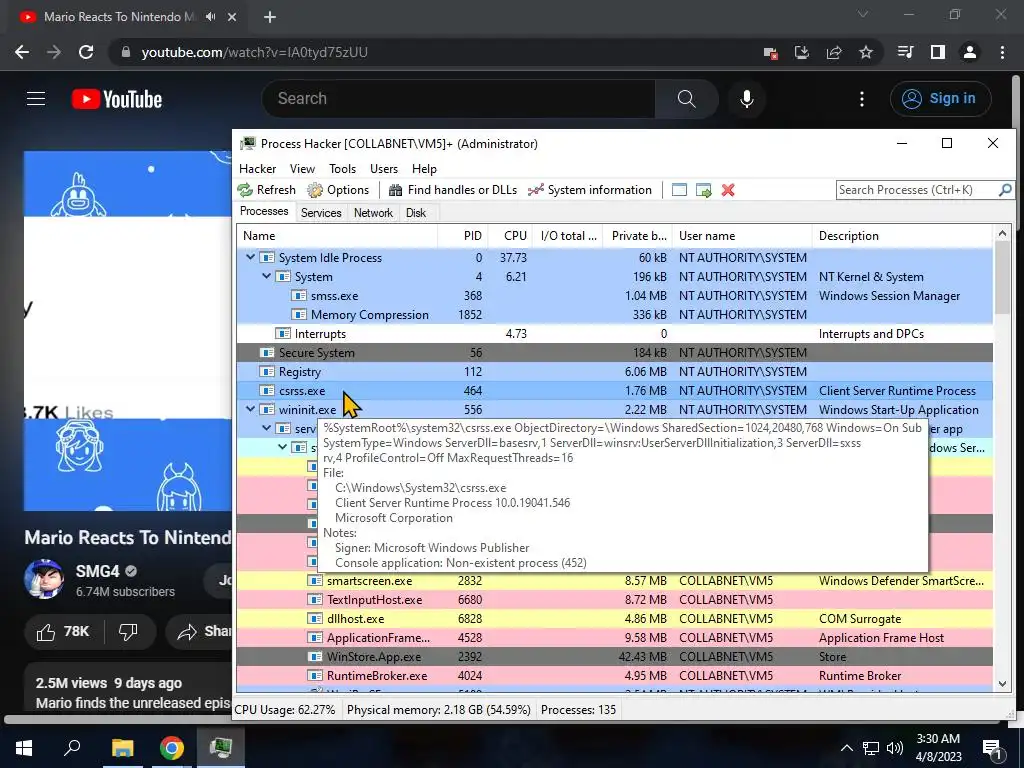The image size is (1024, 768).
Task: Collapse the wininit.exe tree node
Action: click(250, 409)
